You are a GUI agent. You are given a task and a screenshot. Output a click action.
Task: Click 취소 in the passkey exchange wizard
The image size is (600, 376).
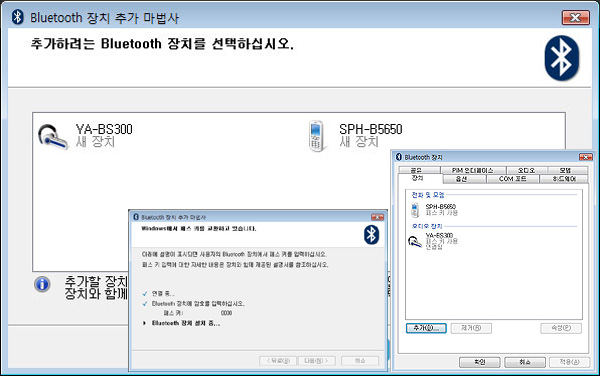(x=360, y=361)
